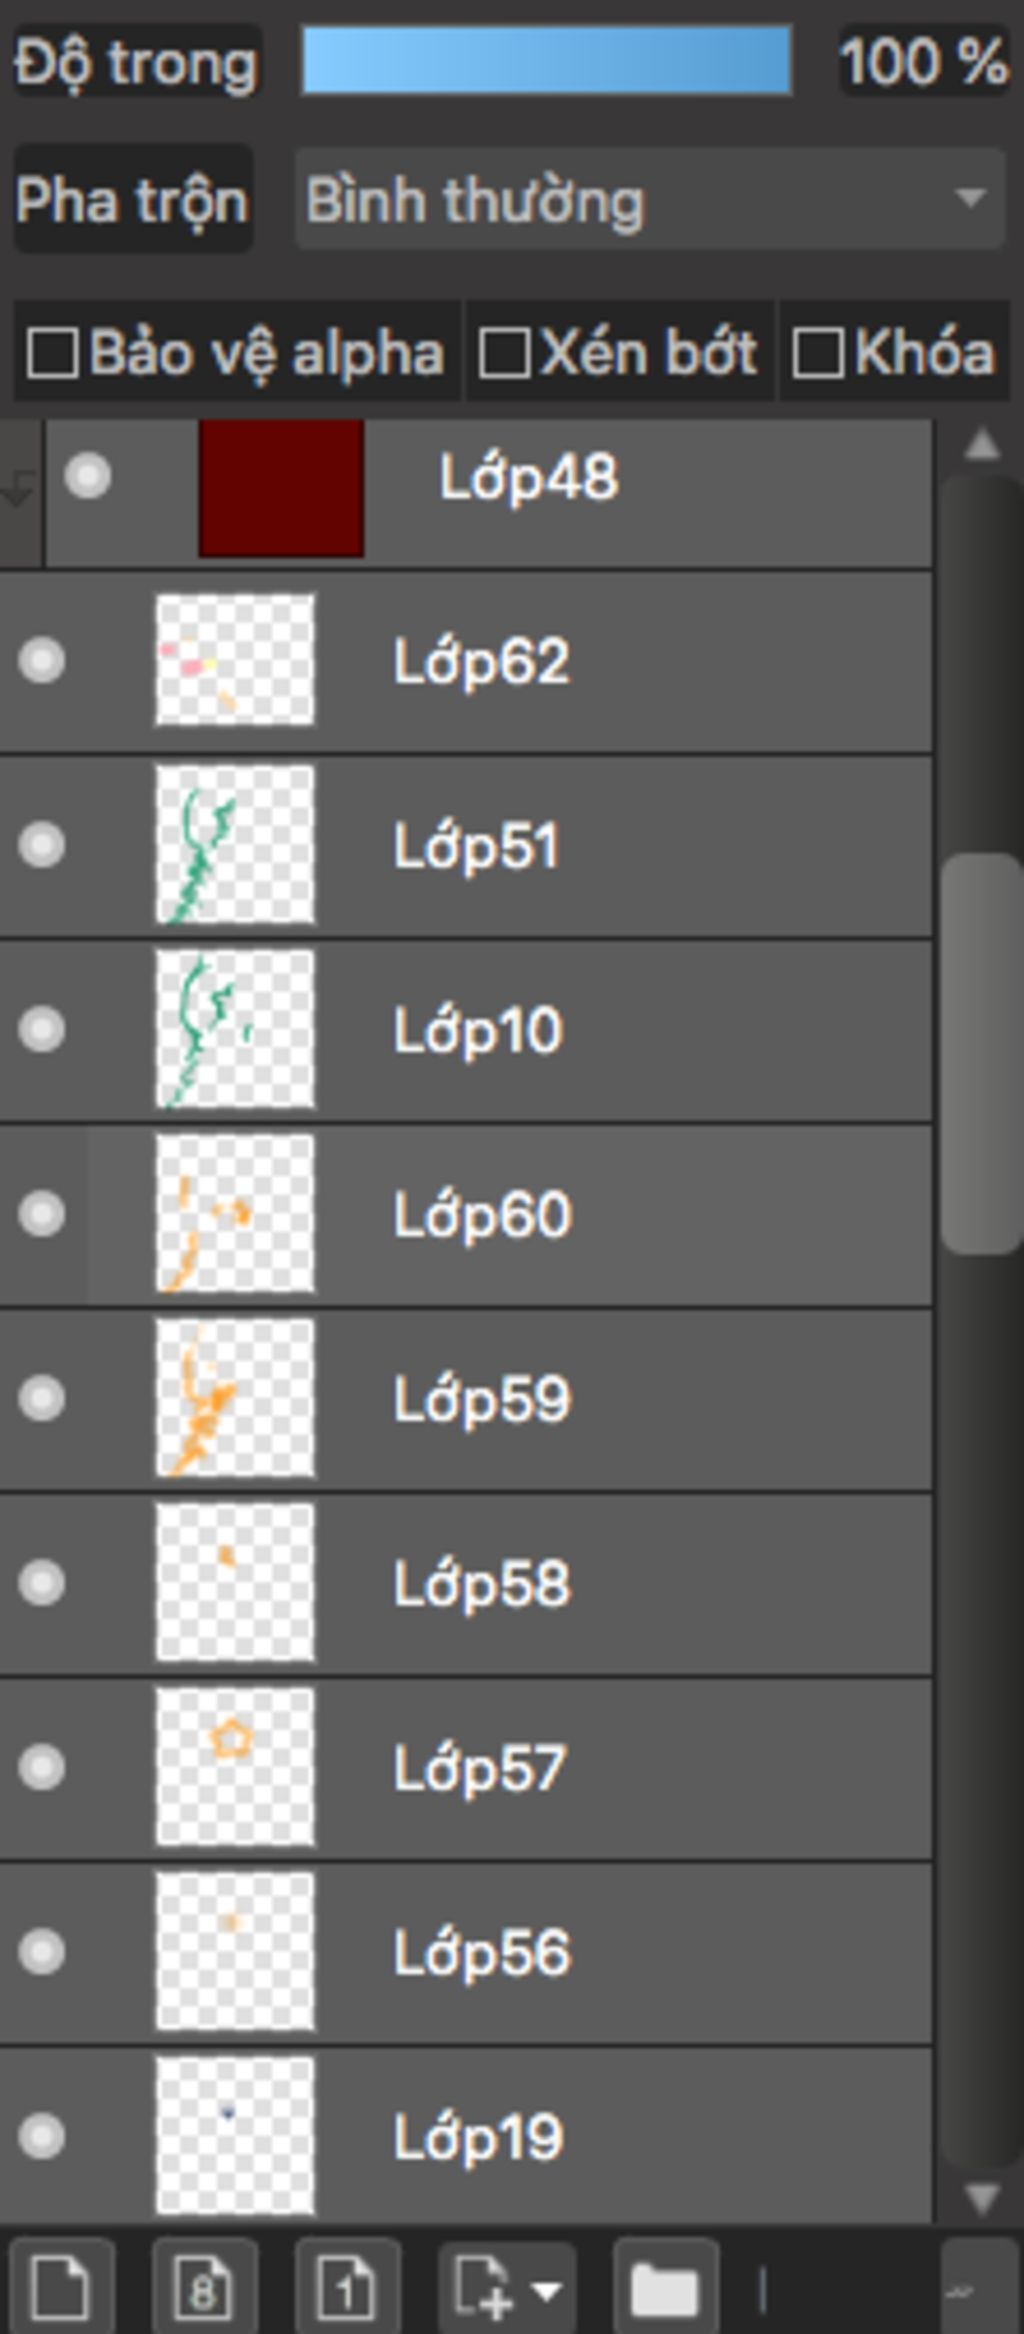Click the layer list scroll down arrow
The height and width of the screenshot is (2334, 1024).
pos(982,2198)
